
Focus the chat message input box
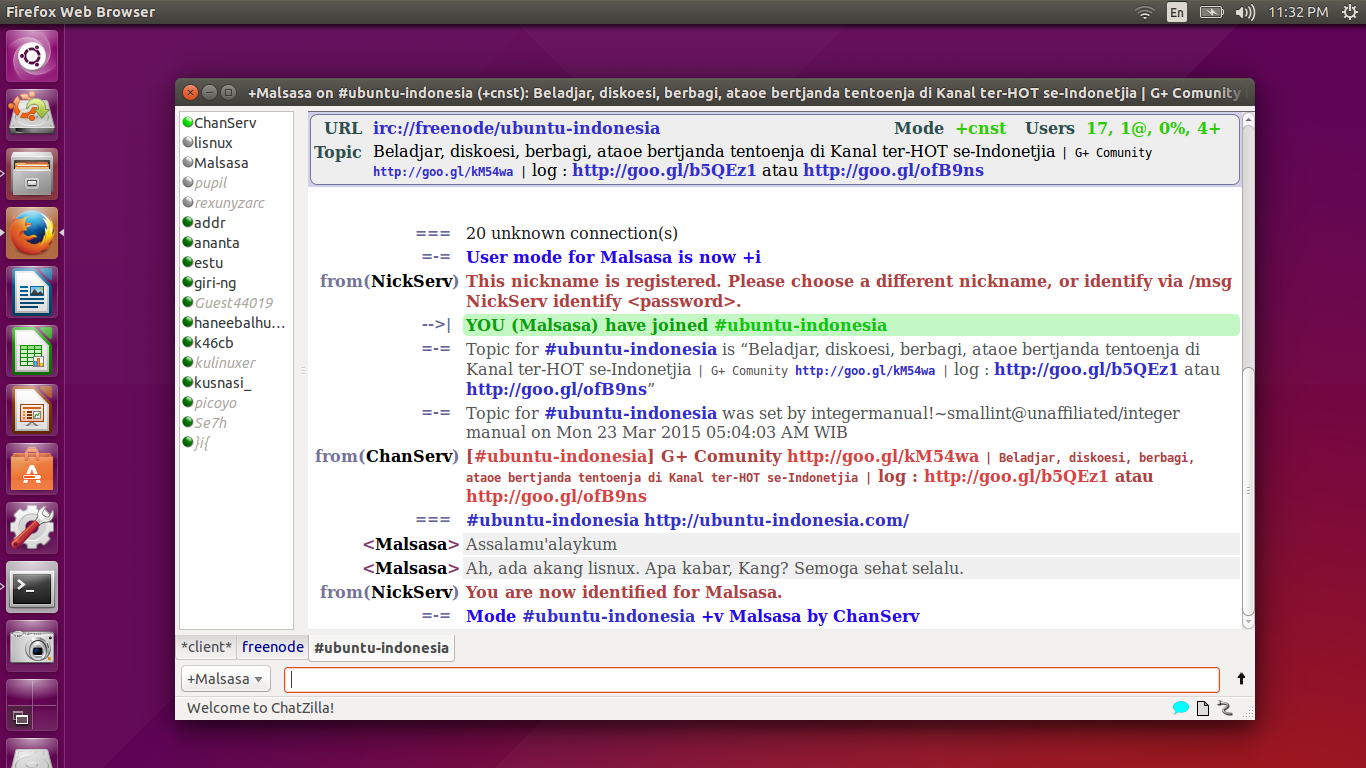[x=752, y=680]
